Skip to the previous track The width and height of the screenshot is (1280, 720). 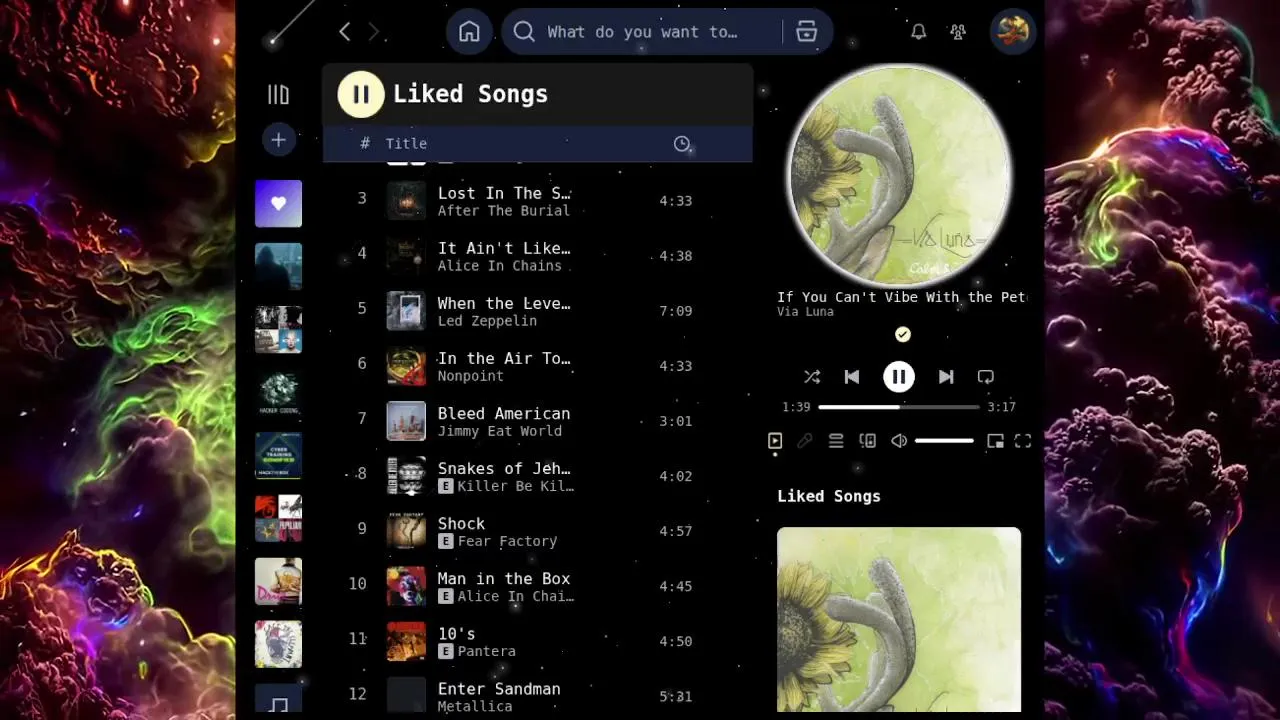tap(852, 377)
